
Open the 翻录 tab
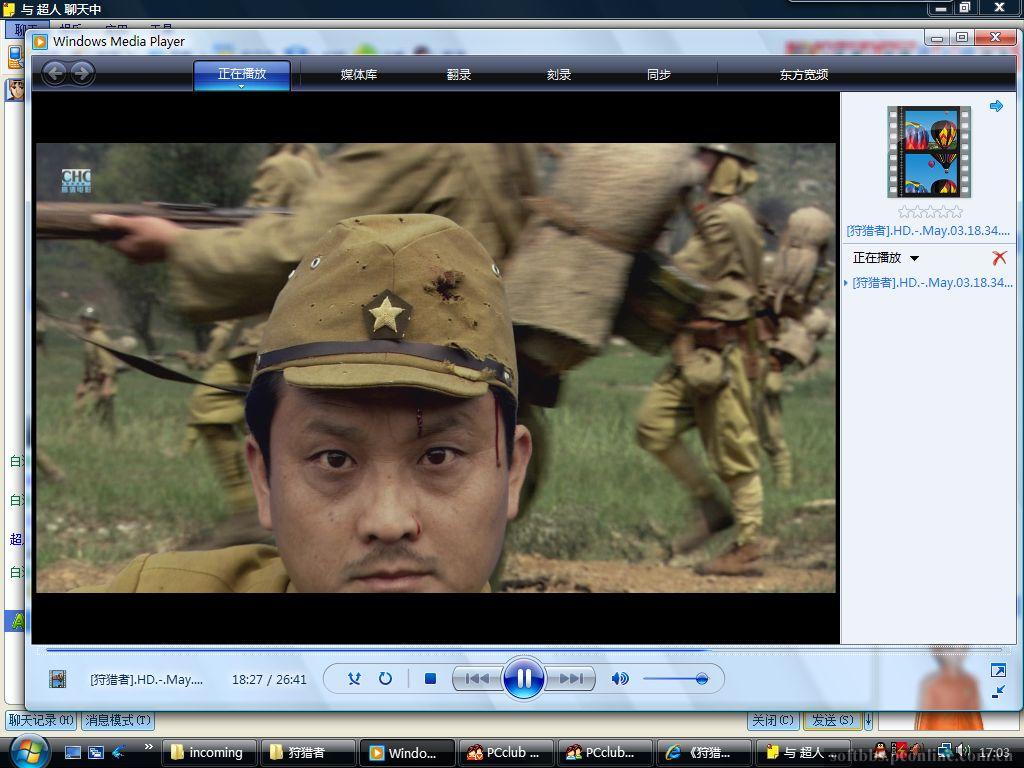point(458,74)
